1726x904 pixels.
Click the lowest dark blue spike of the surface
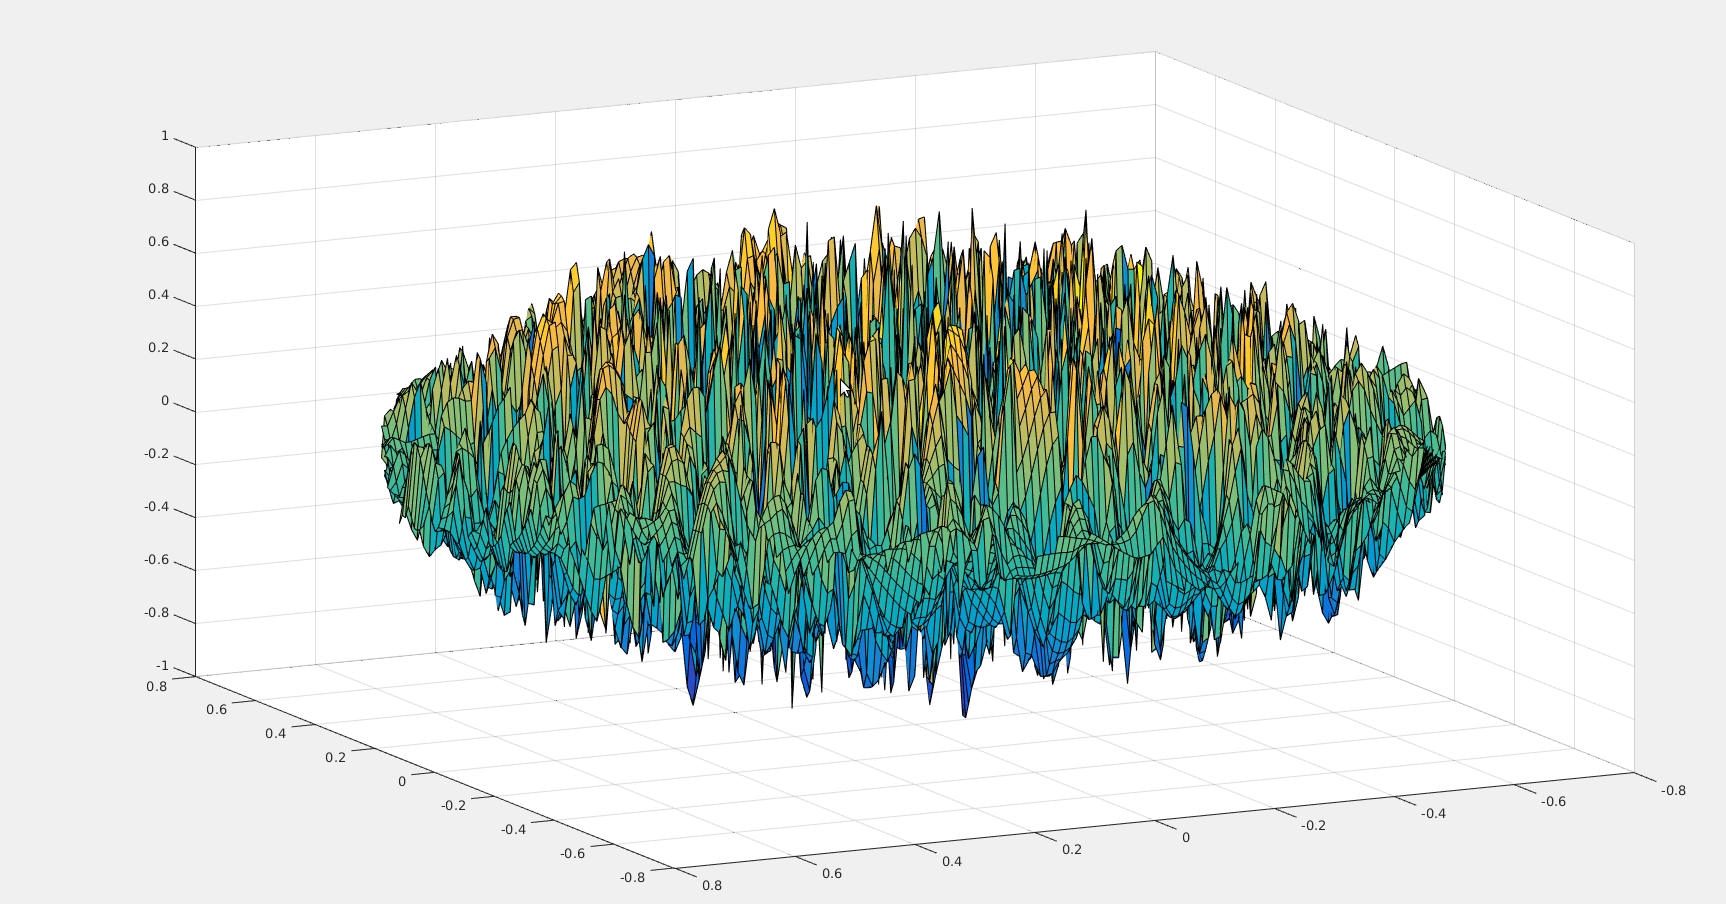pyautogui.click(x=964, y=712)
